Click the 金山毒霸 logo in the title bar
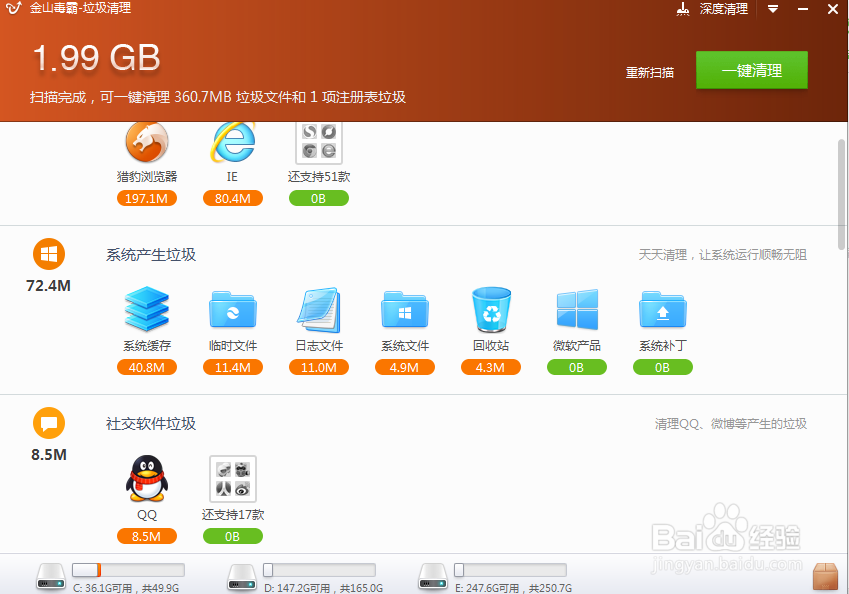Image resolution: width=849 pixels, height=594 pixels. (14, 8)
